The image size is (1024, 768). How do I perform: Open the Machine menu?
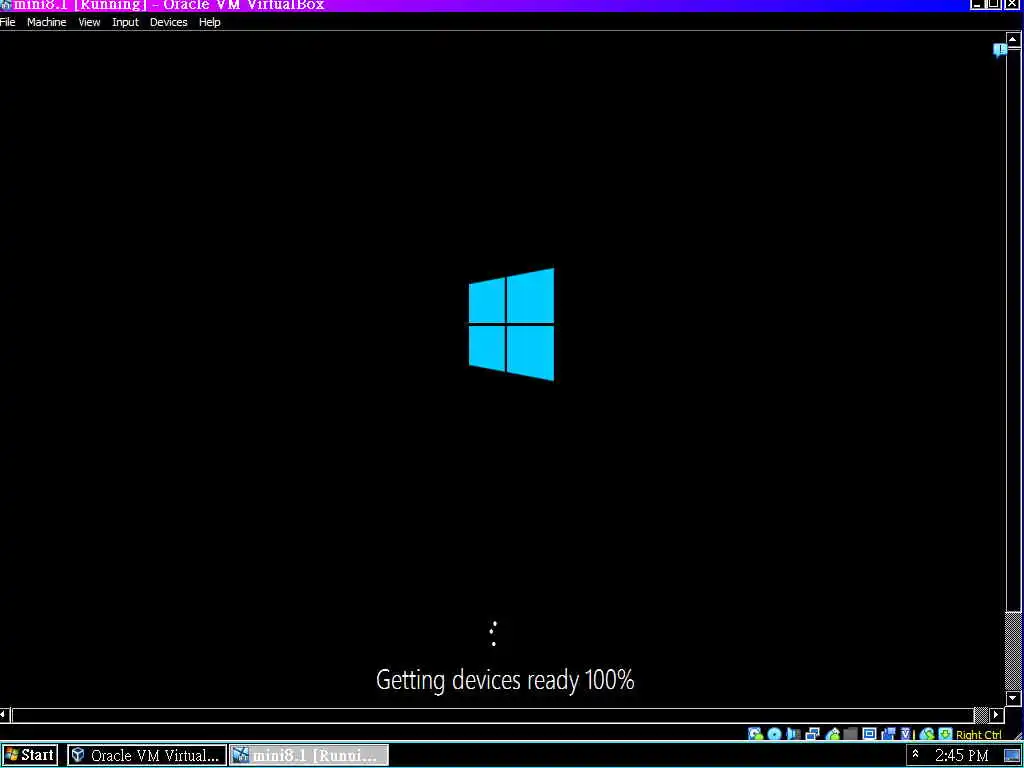click(46, 22)
